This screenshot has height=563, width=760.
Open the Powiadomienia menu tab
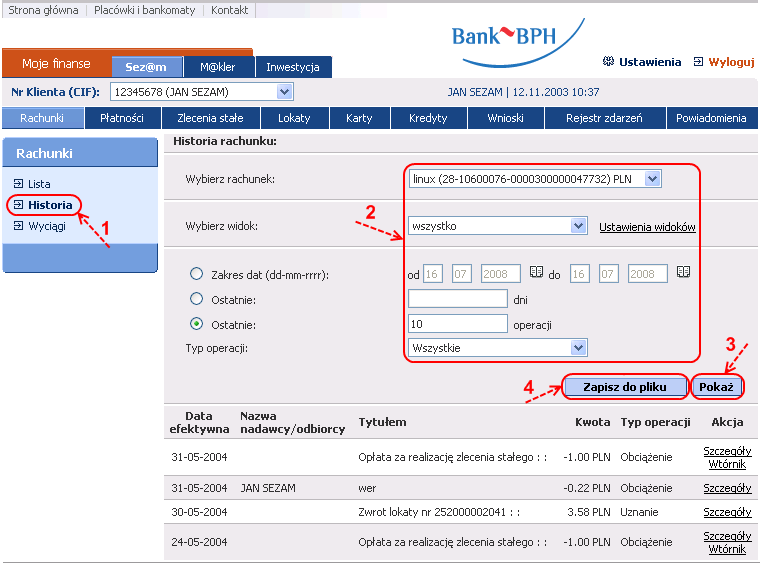pos(711,118)
